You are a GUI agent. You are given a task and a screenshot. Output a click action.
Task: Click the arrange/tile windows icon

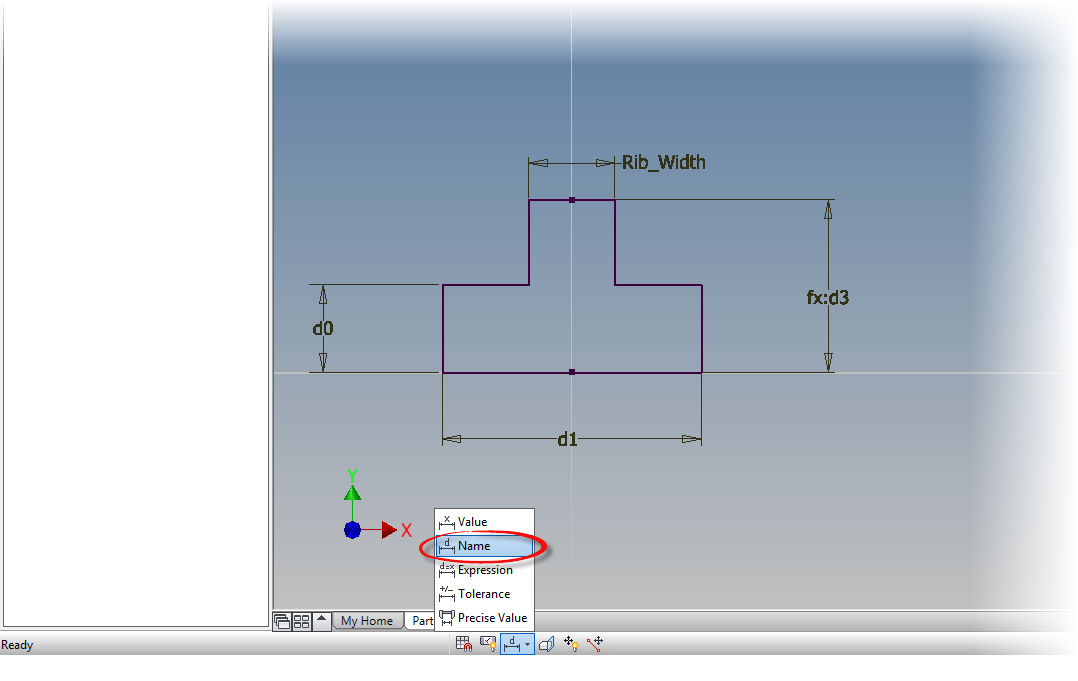click(x=301, y=622)
